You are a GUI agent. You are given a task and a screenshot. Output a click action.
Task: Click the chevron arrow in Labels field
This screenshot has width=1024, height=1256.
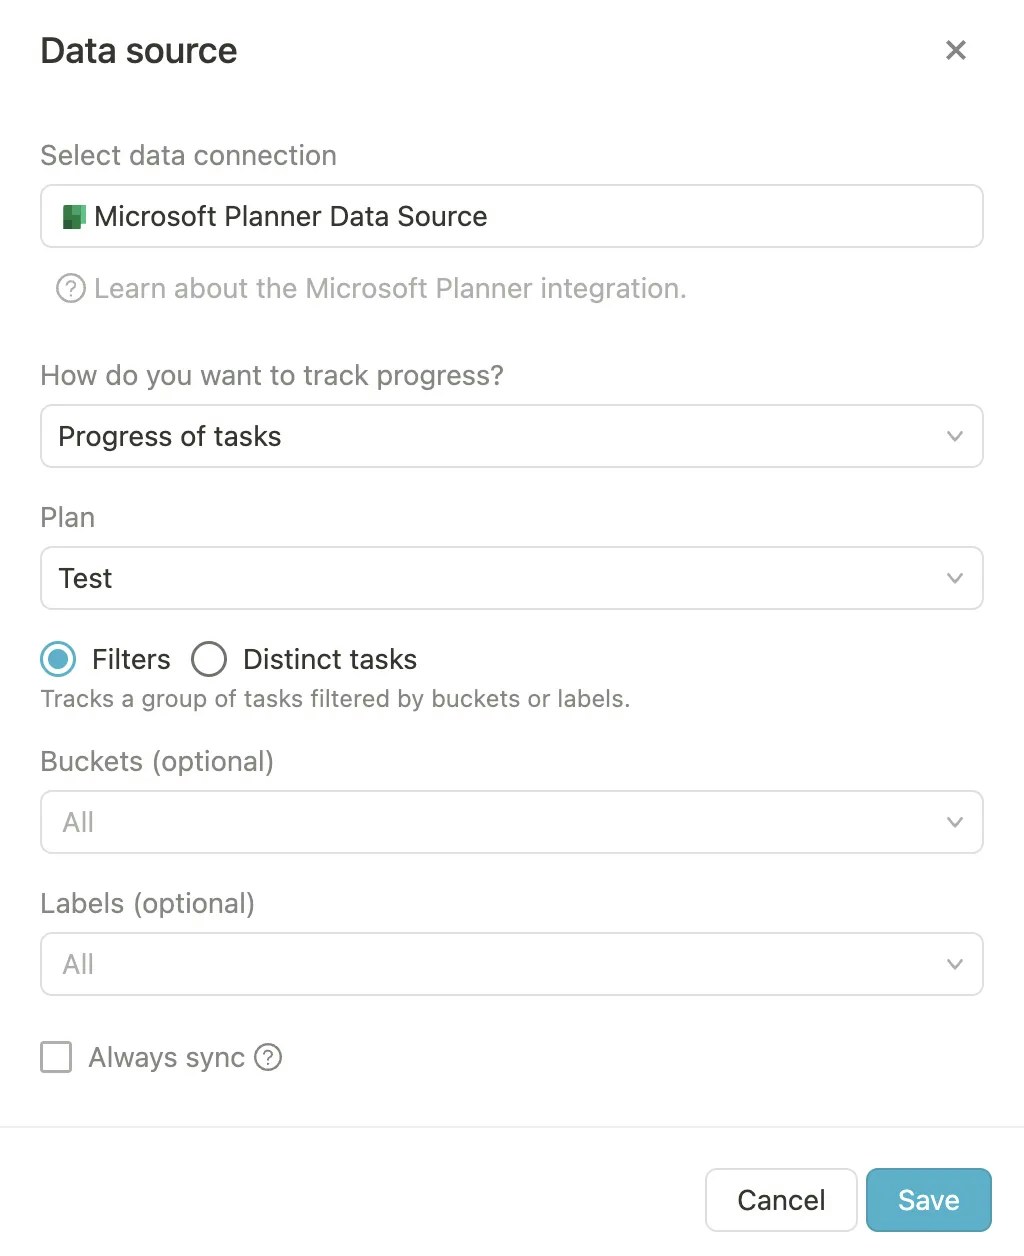(954, 964)
